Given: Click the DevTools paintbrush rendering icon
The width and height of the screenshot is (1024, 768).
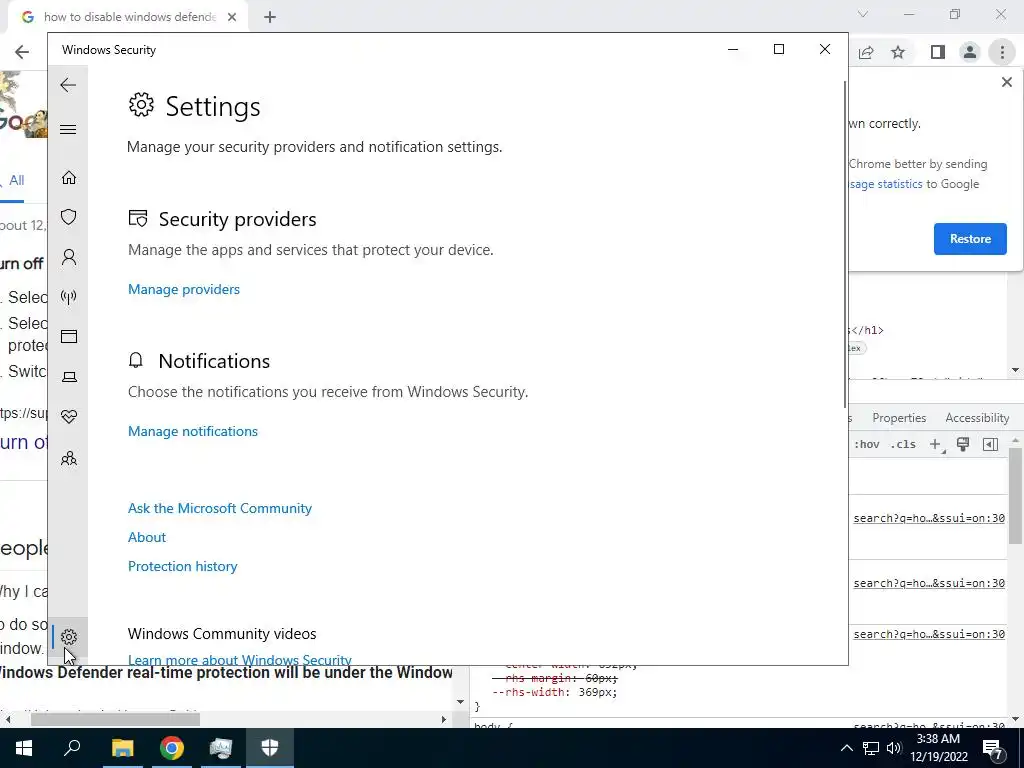Looking at the screenshot, I should pos(963,444).
